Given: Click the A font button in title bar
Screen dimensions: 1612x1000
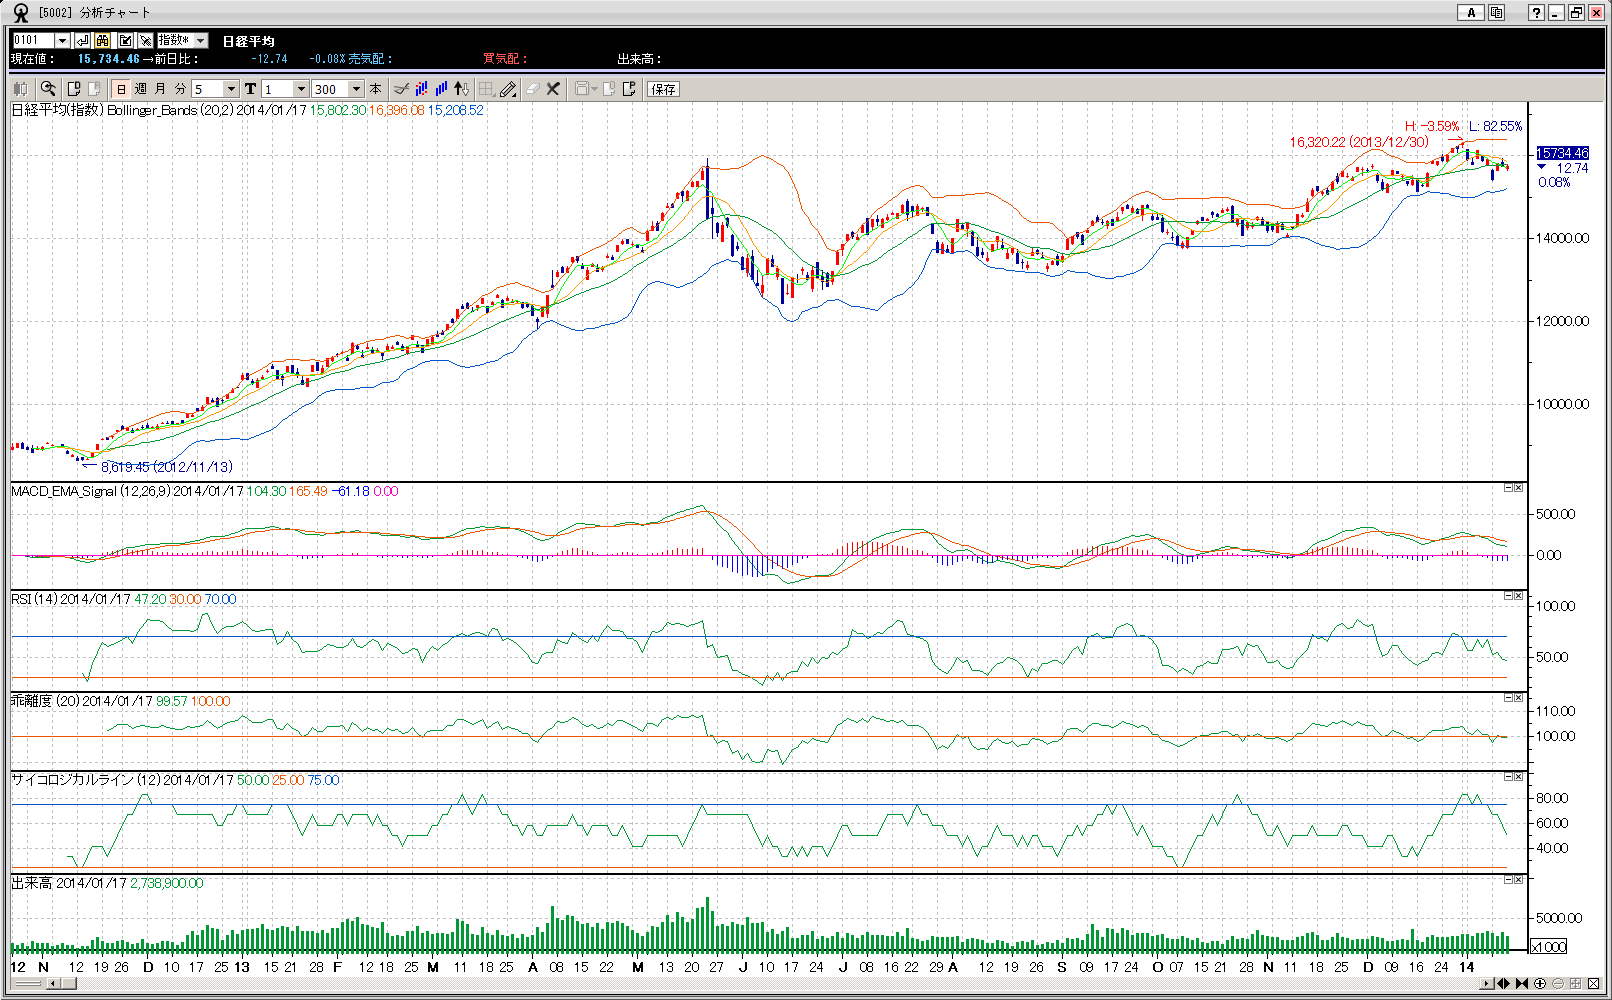Looking at the screenshot, I should 1470,12.
